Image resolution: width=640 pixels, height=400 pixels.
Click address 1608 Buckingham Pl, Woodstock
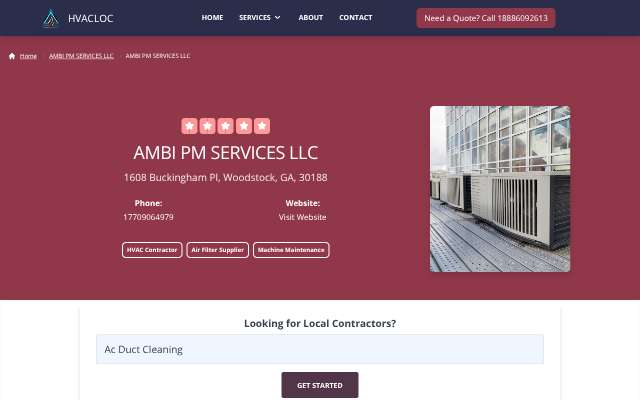(226, 178)
